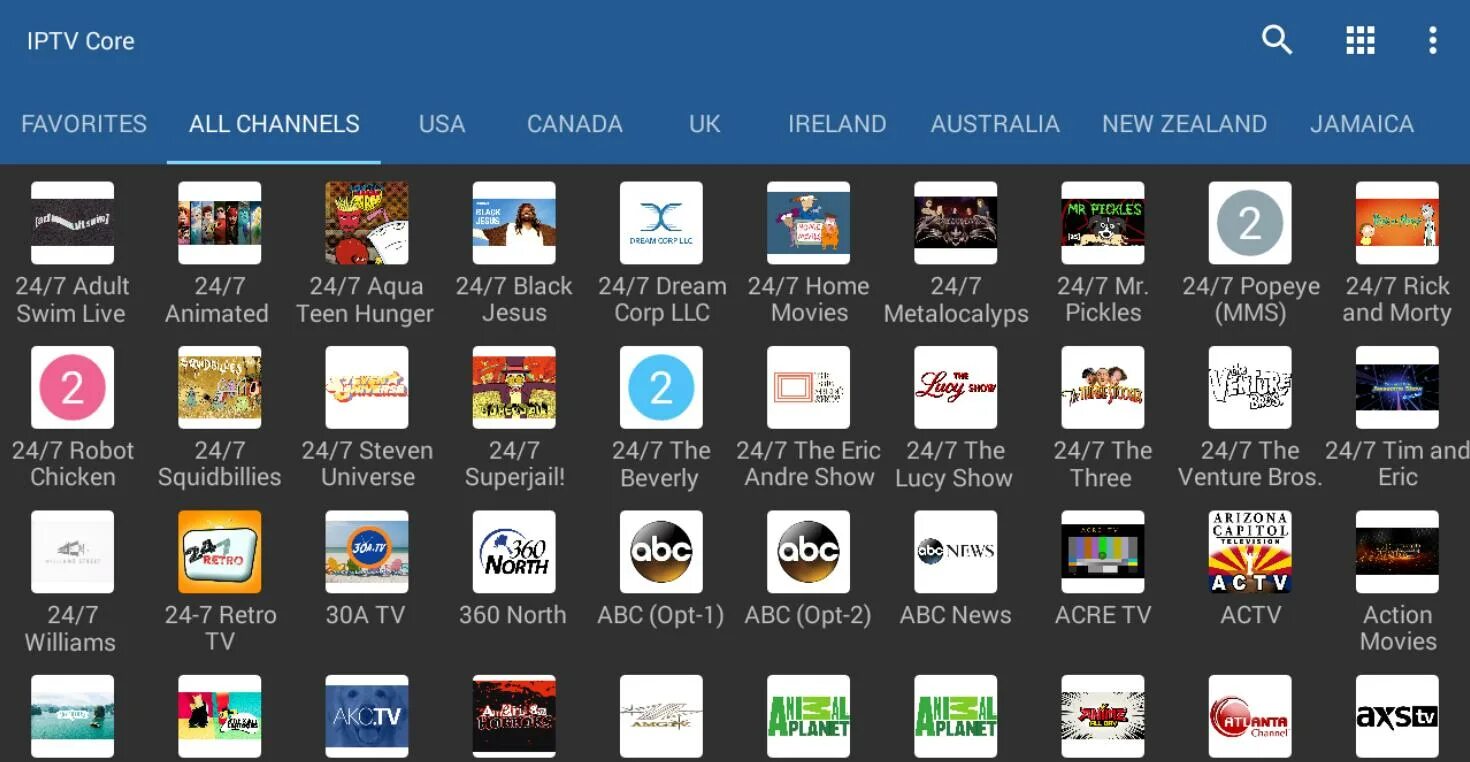Select the AXS TV channel thumbnail
This screenshot has height=762, width=1470.
pyautogui.click(x=1397, y=716)
